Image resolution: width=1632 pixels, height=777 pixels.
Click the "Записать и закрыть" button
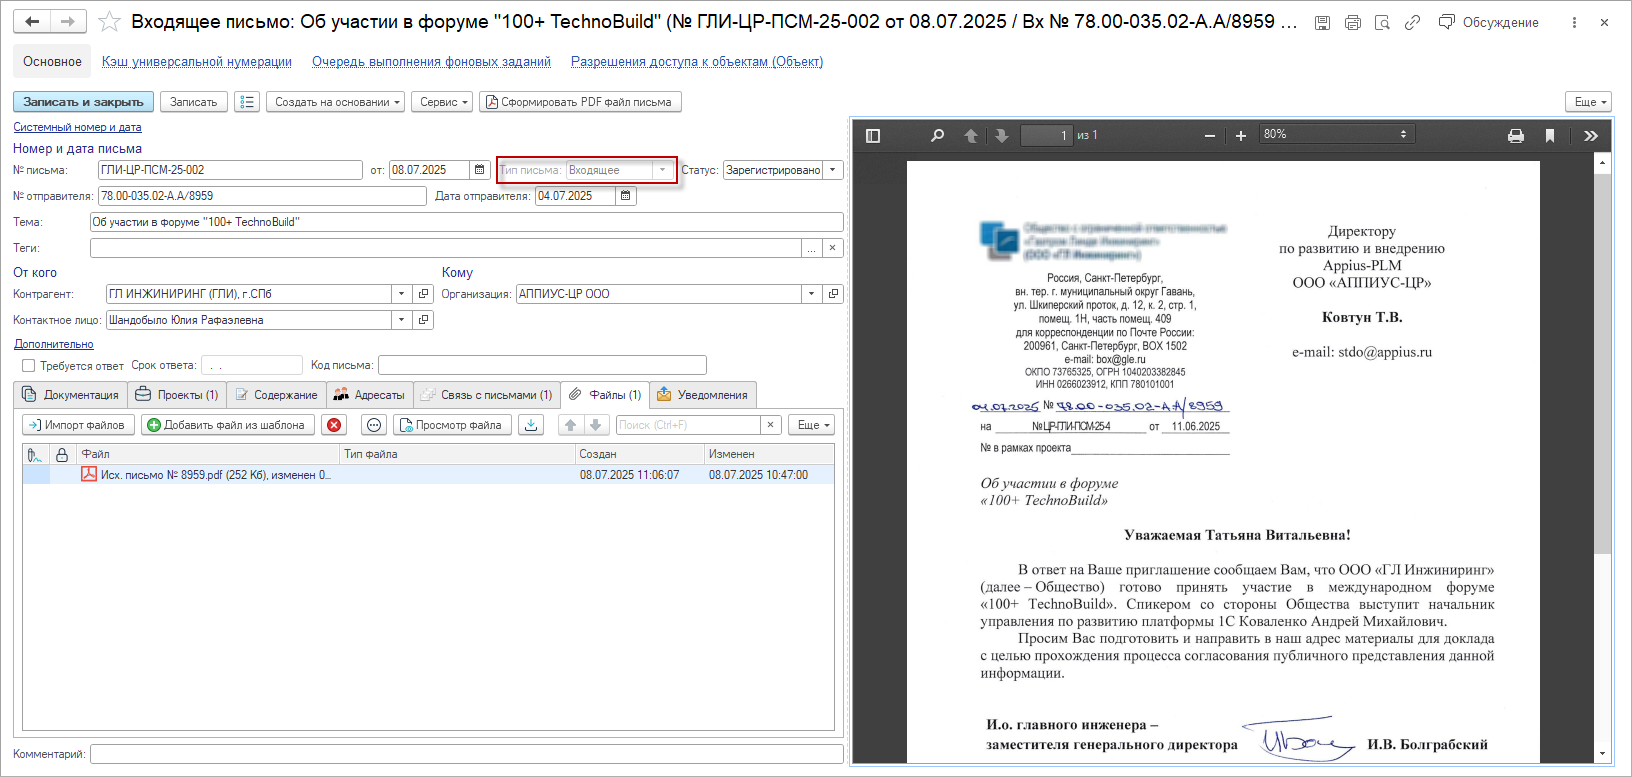[x=83, y=102]
